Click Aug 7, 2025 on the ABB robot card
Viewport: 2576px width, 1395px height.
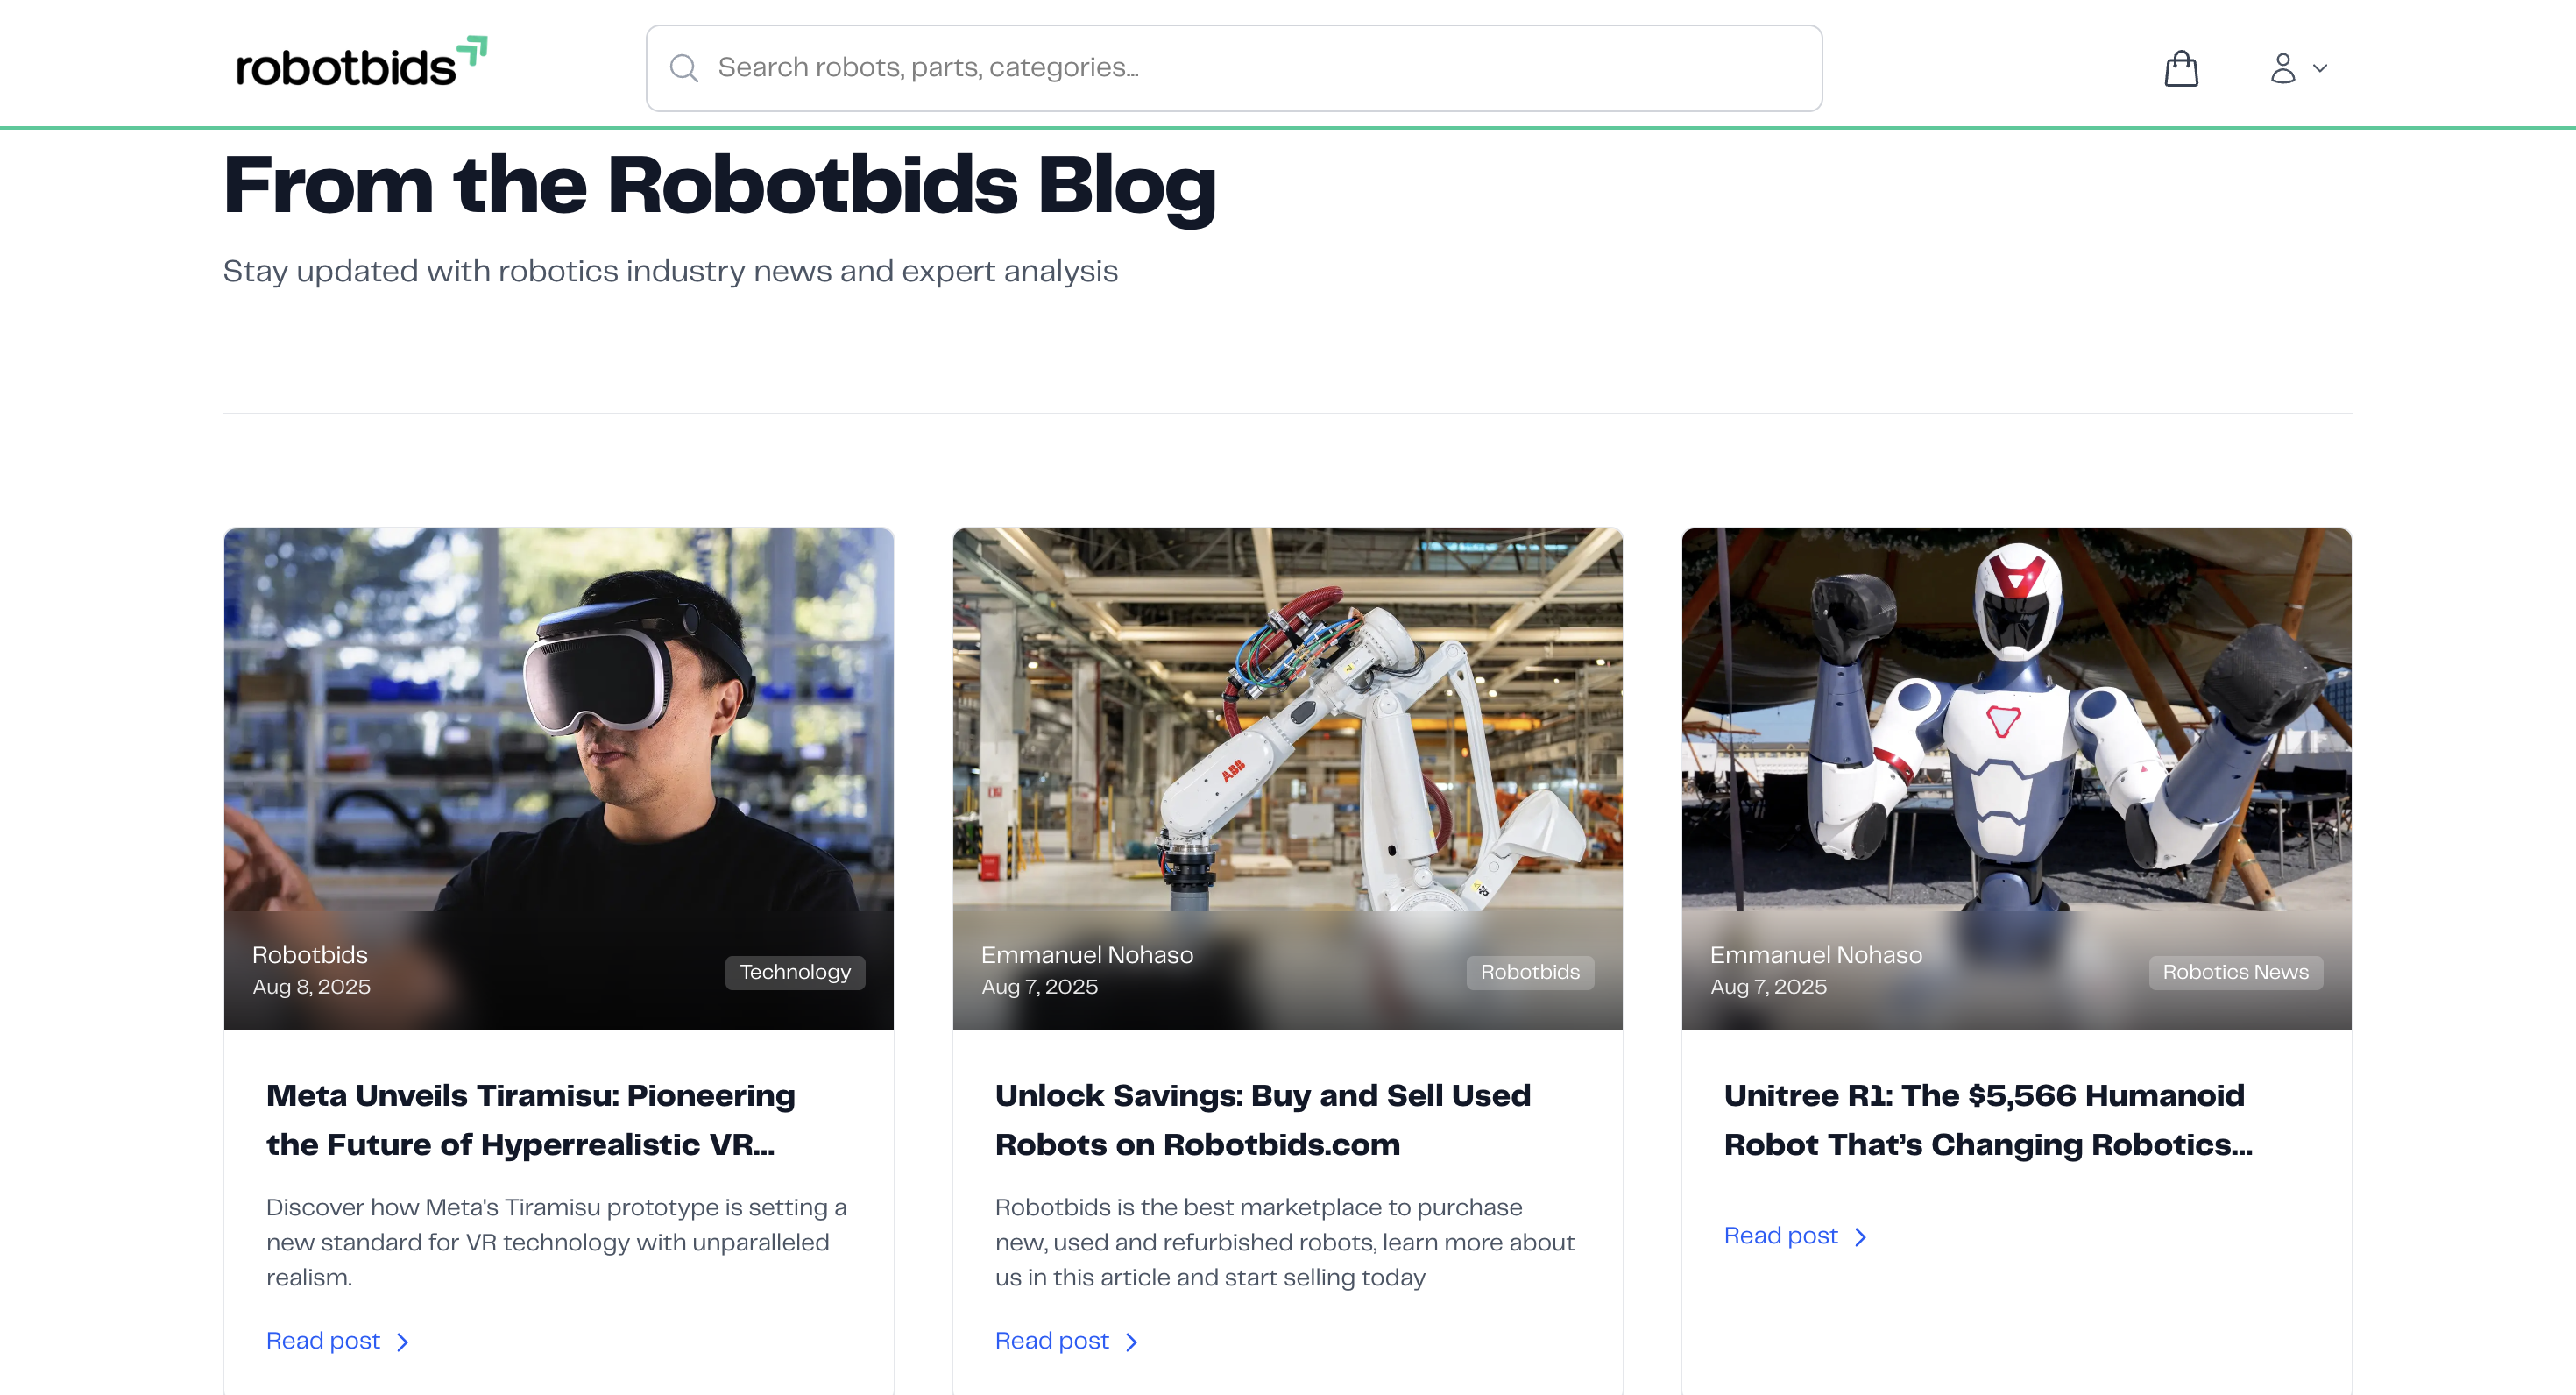coord(1039,987)
